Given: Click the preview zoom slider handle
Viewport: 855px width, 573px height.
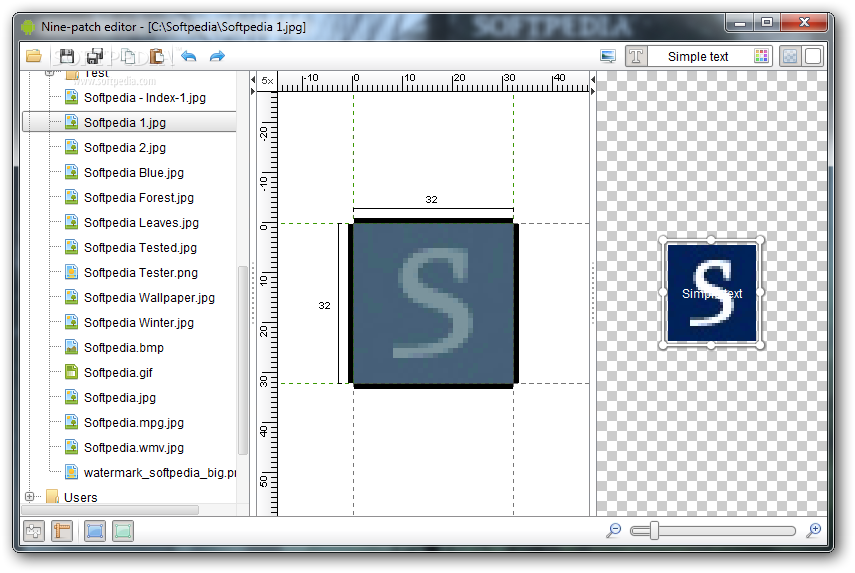Looking at the screenshot, I should coord(654,530).
